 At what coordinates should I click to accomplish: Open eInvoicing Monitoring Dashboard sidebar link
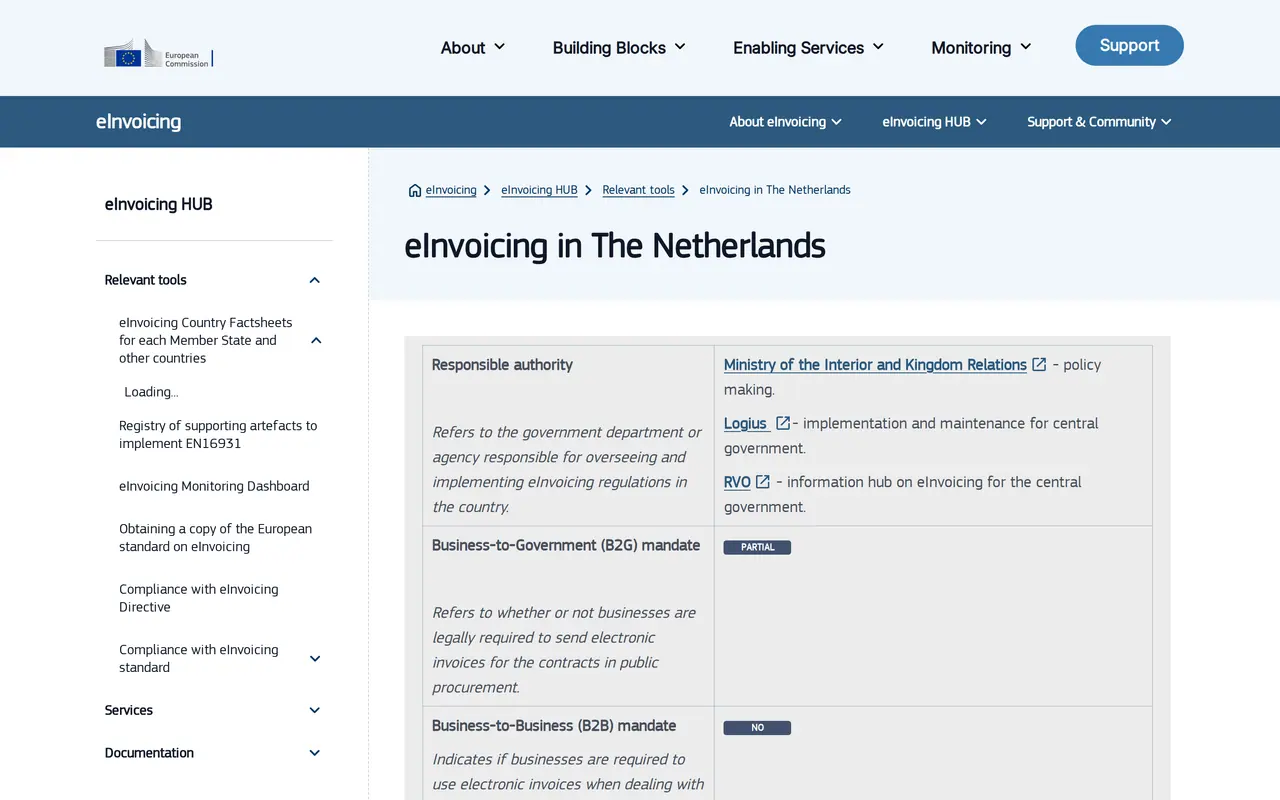pos(214,486)
